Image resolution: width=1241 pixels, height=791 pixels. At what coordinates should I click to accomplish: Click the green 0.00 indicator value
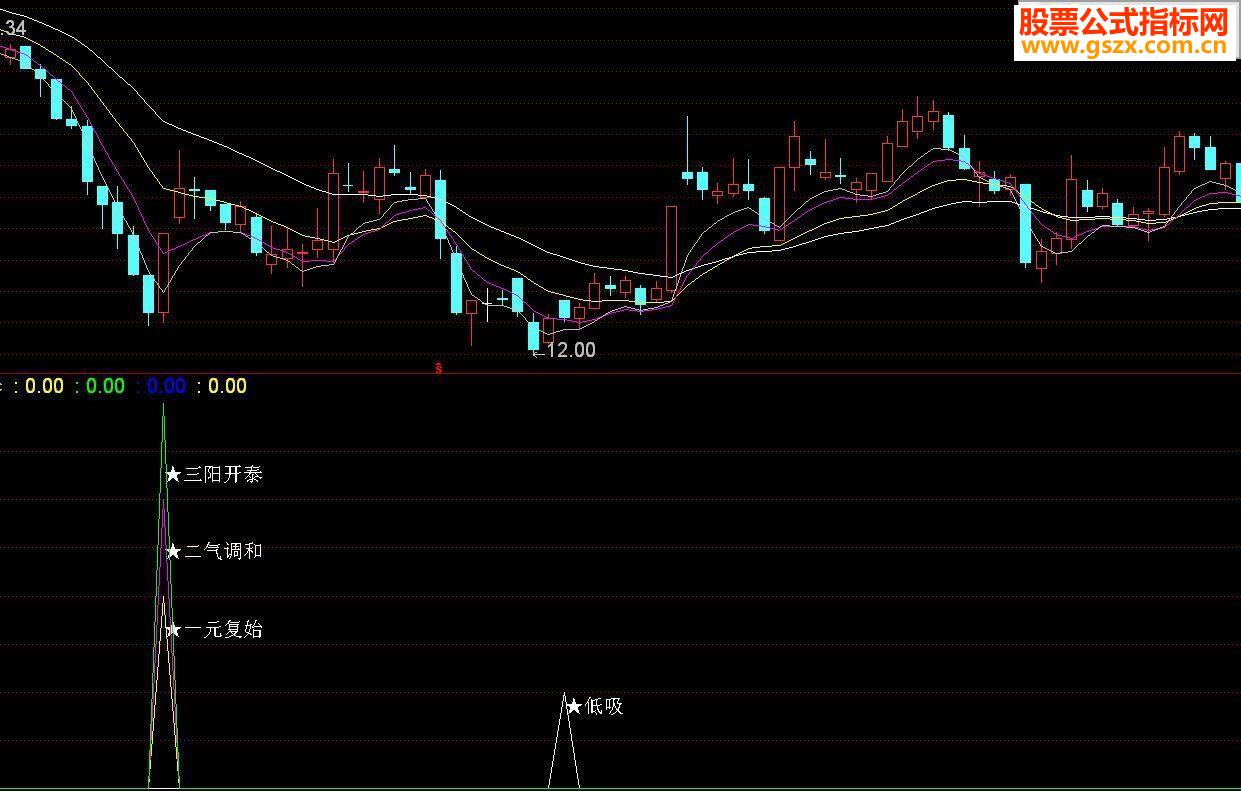tap(106, 386)
